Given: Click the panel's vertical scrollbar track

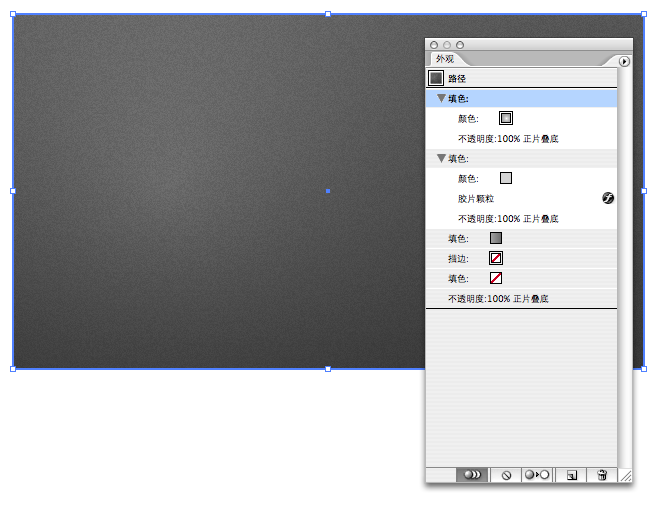Looking at the screenshot, I should coord(624,266).
